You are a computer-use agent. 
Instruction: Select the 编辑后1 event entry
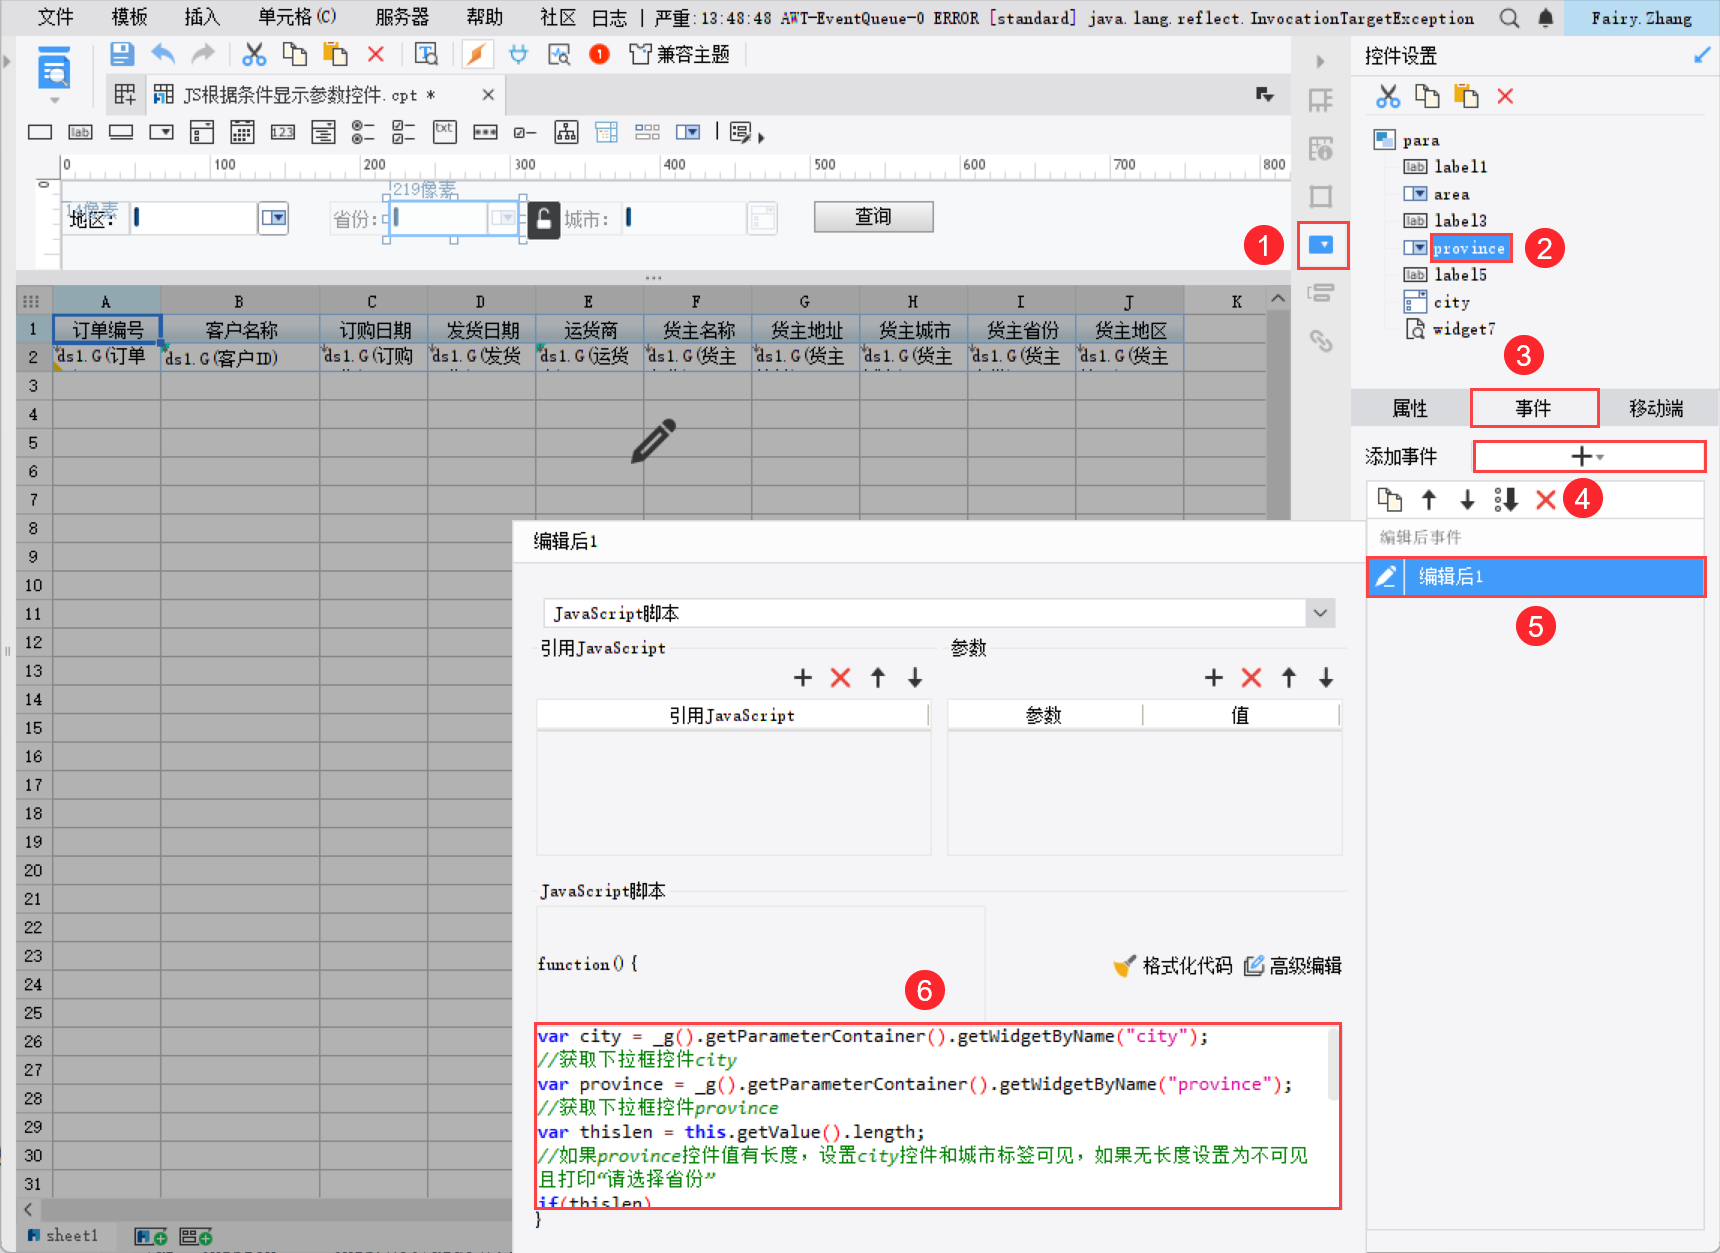1535,576
